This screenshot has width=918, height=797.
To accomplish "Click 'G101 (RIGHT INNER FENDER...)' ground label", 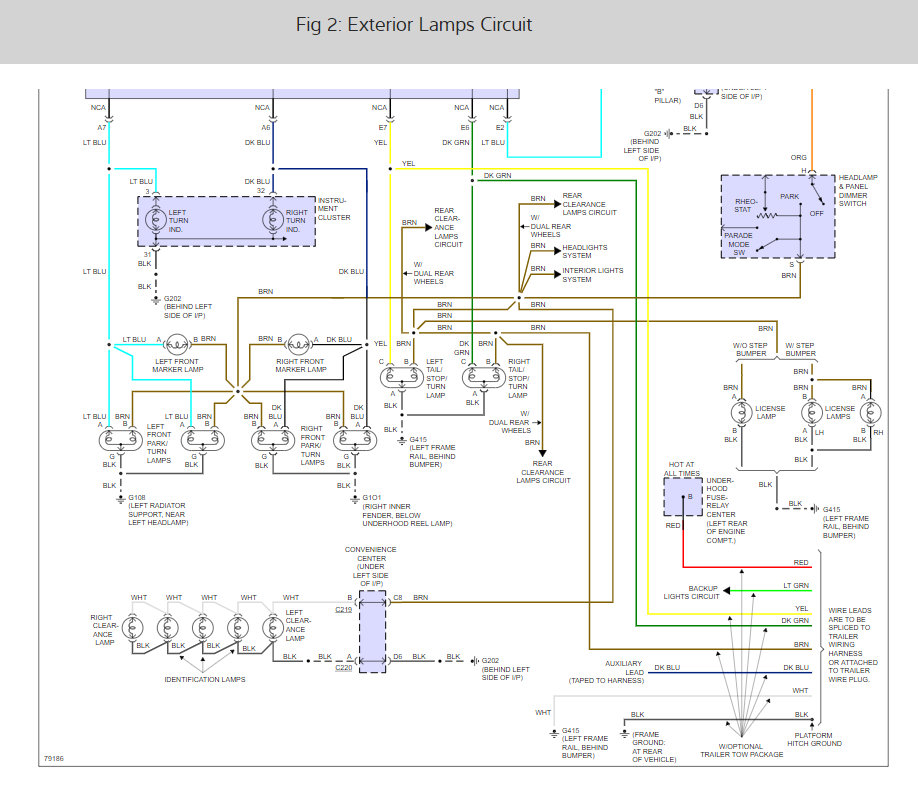I will (407, 510).
